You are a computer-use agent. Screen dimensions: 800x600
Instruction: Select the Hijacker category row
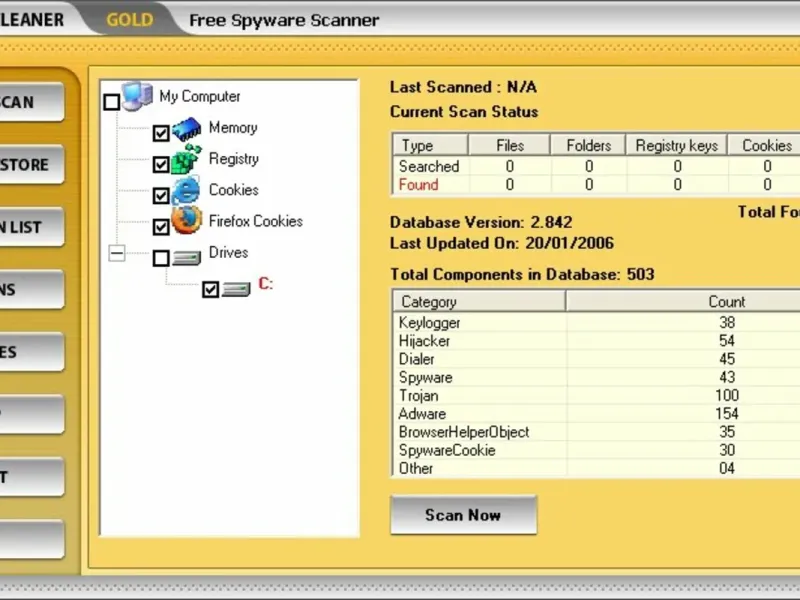(x=596, y=341)
